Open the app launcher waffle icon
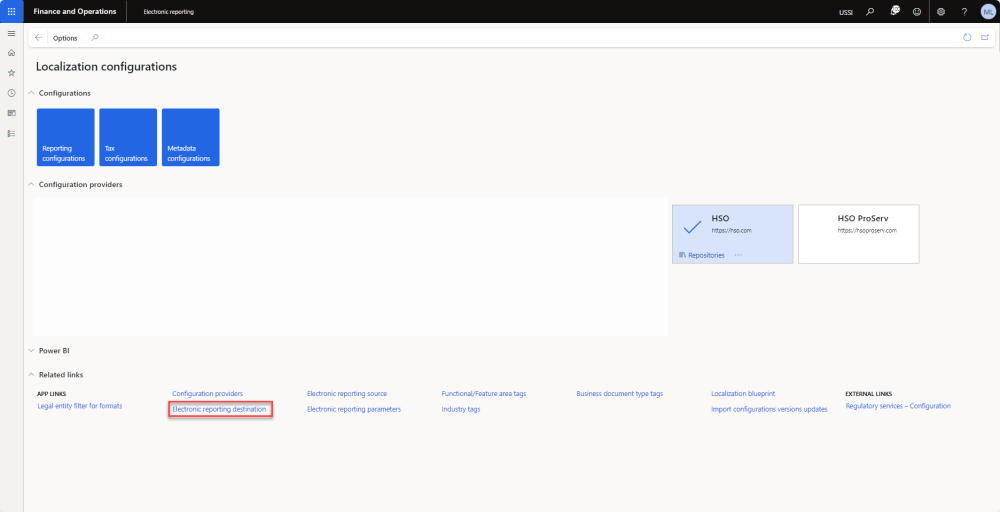 (x=11, y=11)
